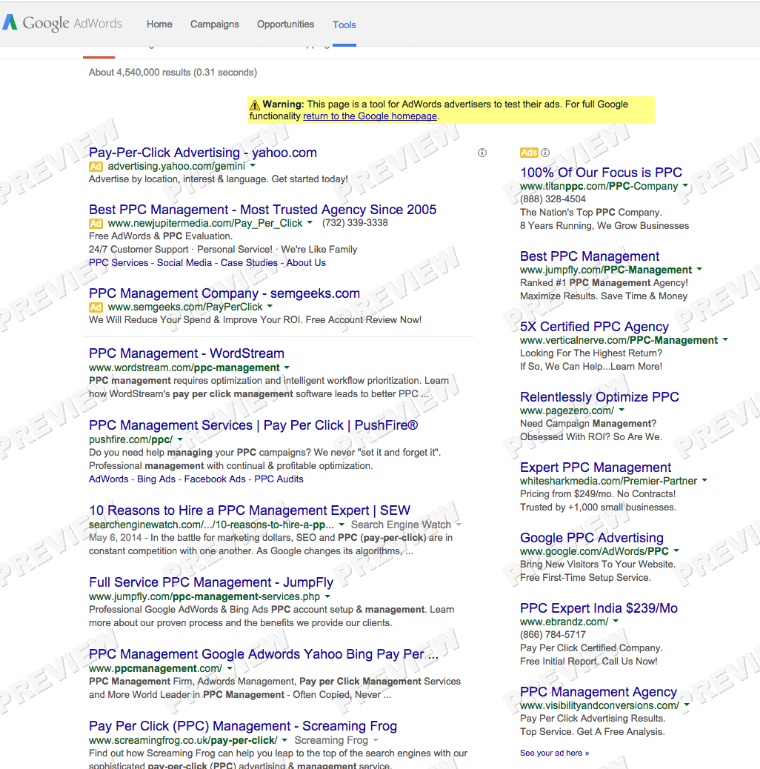Image resolution: width=760 pixels, height=769 pixels.
Task: Expand dropdown next to whitesharkmedia.com URL
Action: click(705, 480)
